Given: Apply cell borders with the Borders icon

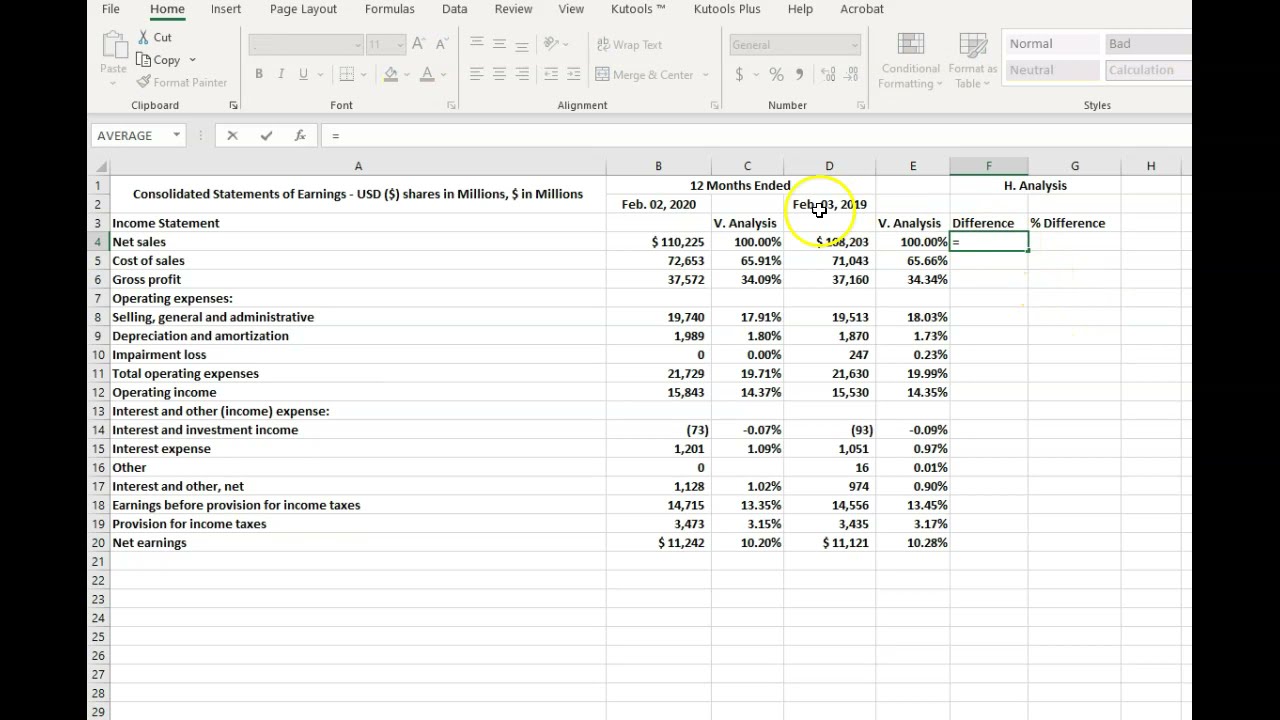Looking at the screenshot, I should pos(347,74).
